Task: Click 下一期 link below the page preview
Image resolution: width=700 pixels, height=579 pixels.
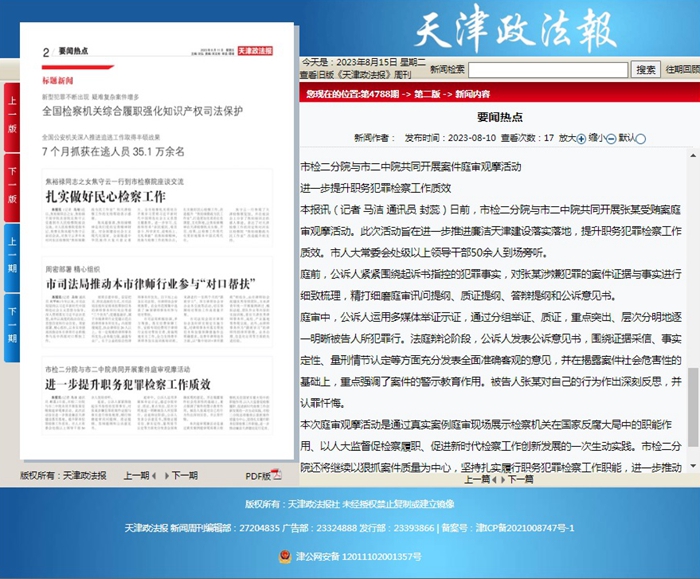Action: tap(184, 475)
